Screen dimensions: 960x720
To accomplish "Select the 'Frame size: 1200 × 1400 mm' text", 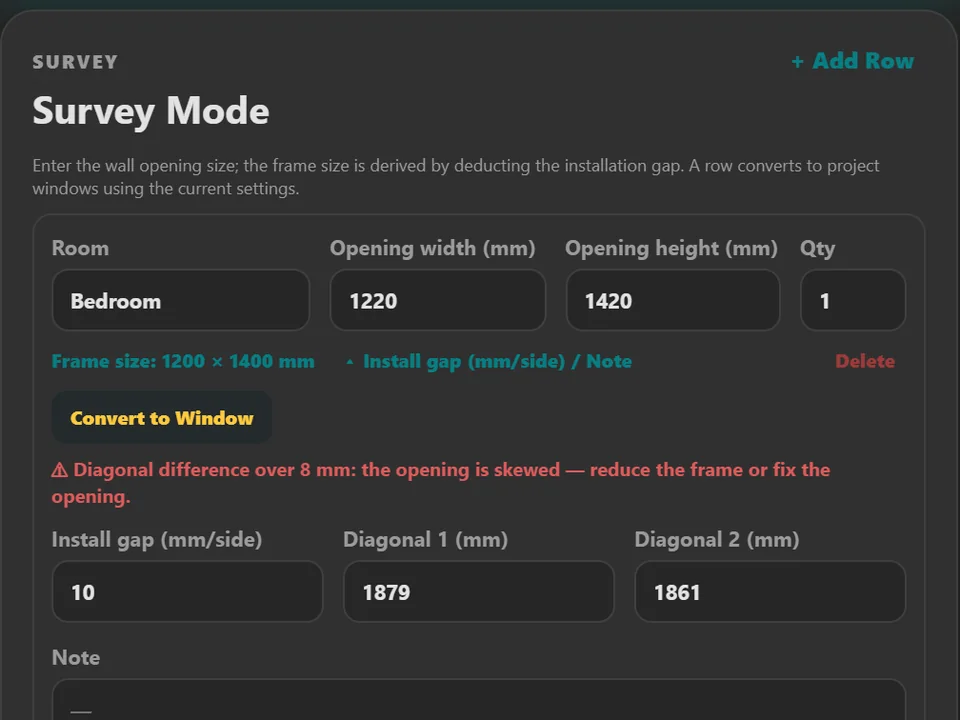I will click(183, 361).
